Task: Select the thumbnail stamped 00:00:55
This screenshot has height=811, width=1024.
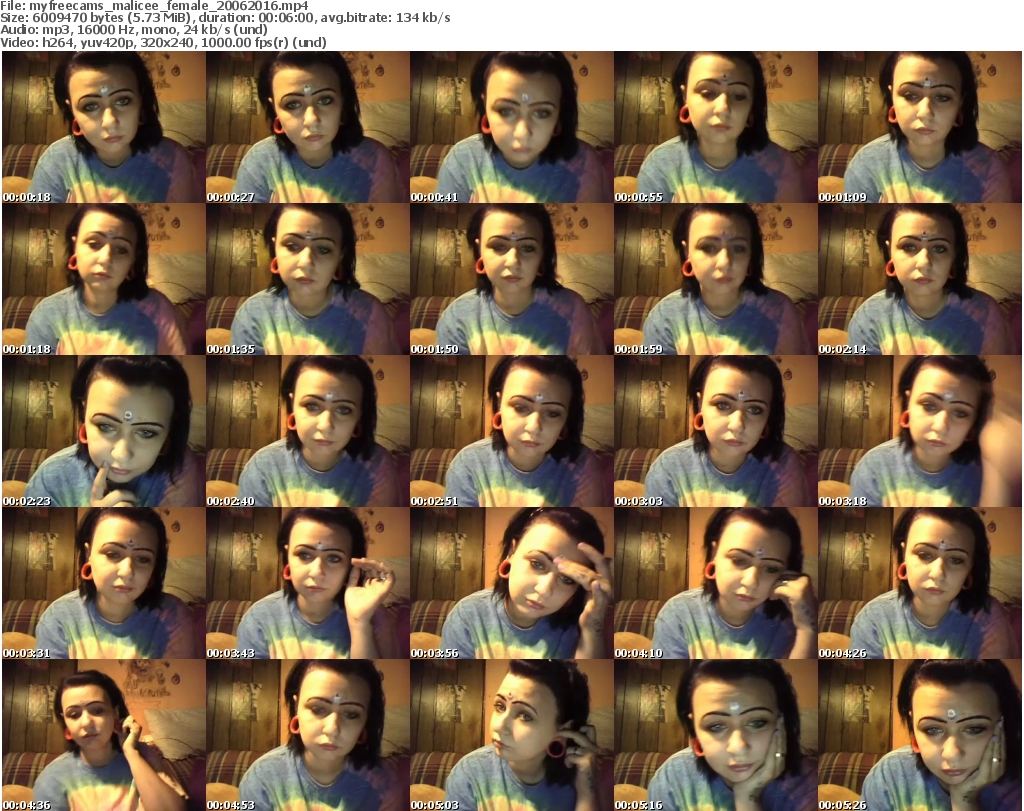Action: 716,127
